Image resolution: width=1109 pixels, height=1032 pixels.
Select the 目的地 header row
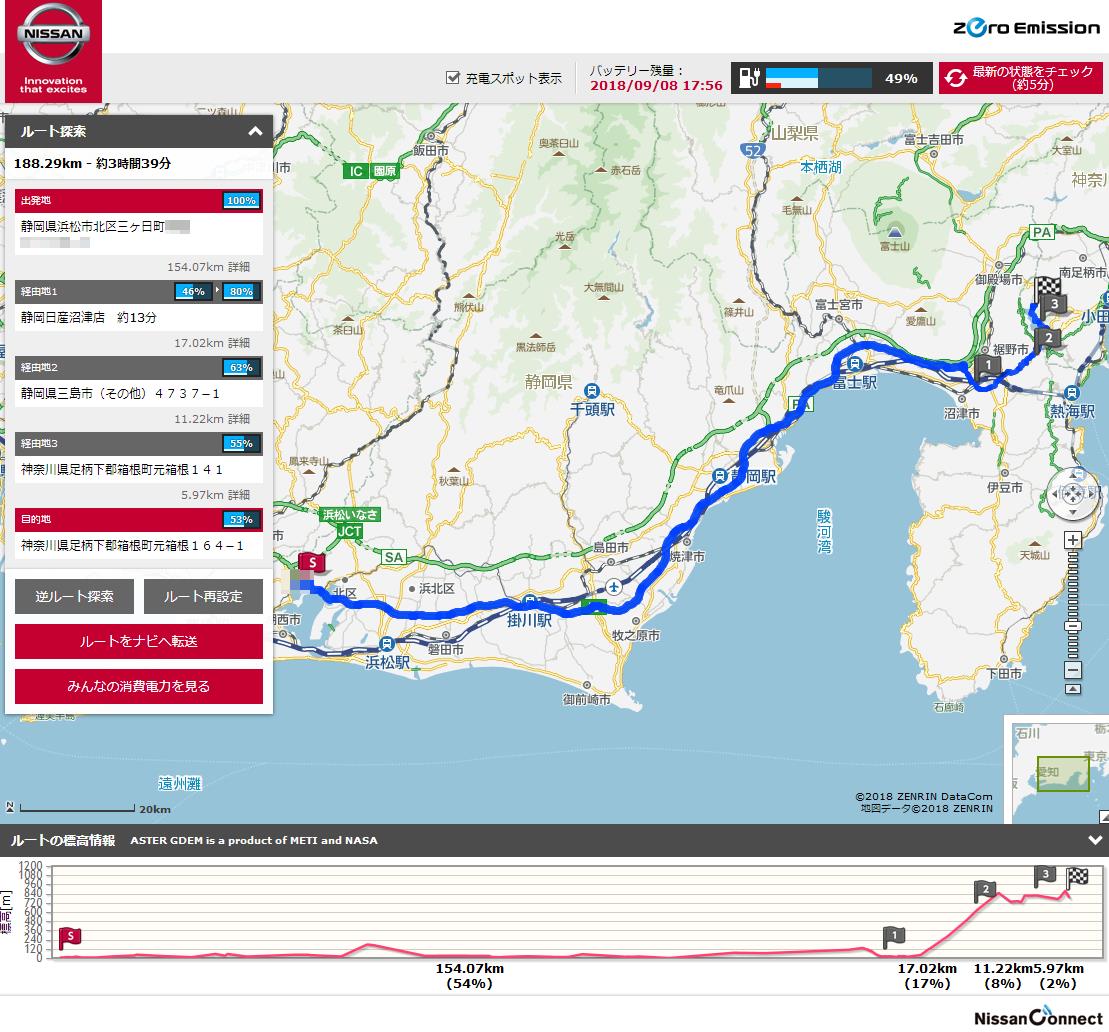click(139, 519)
